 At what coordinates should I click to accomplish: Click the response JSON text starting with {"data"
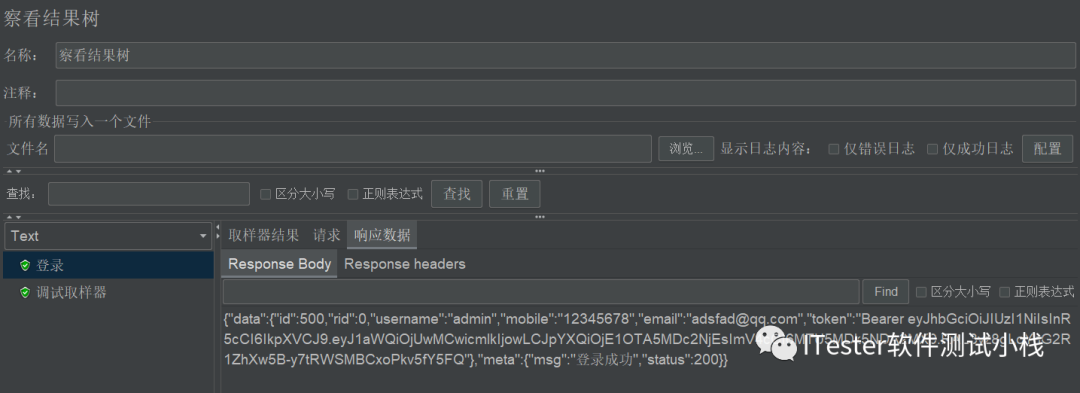pyautogui.click(x=646, y=339)
